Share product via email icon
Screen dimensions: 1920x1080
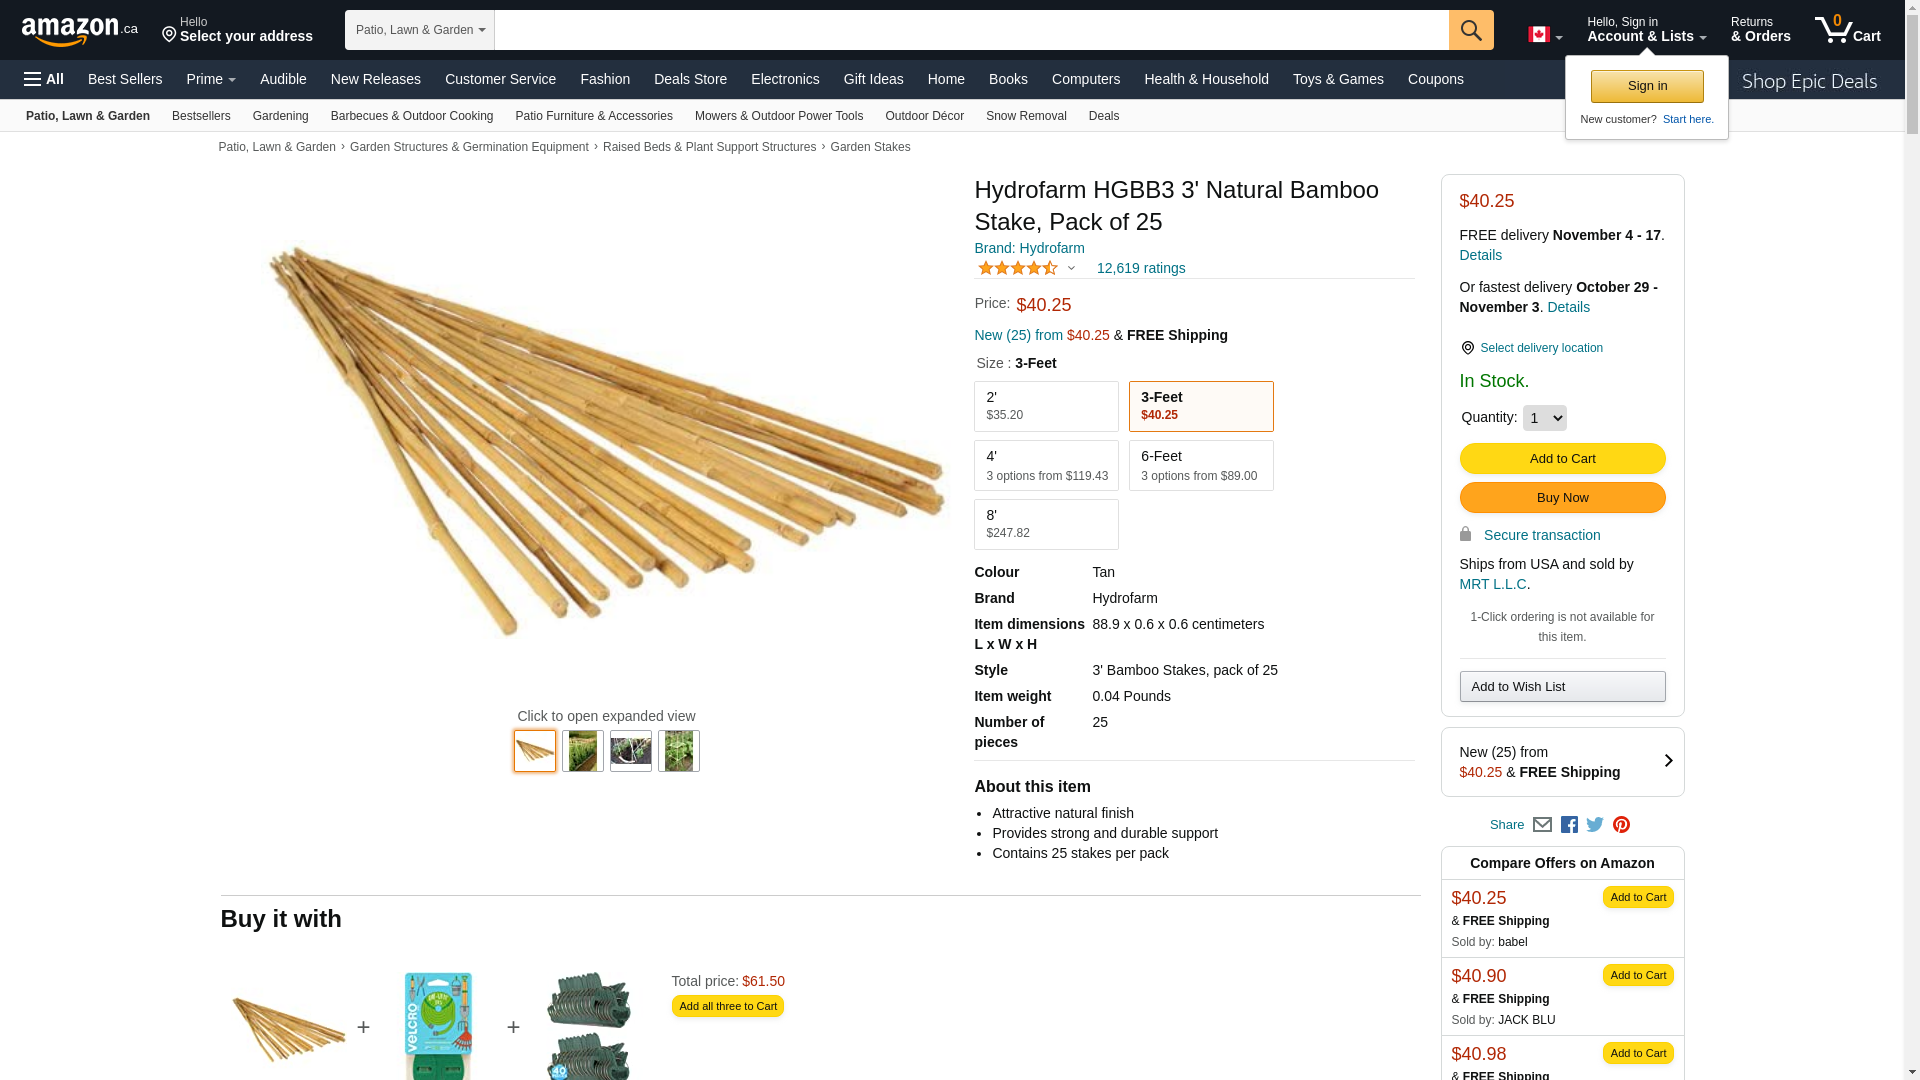point(1542,825)
